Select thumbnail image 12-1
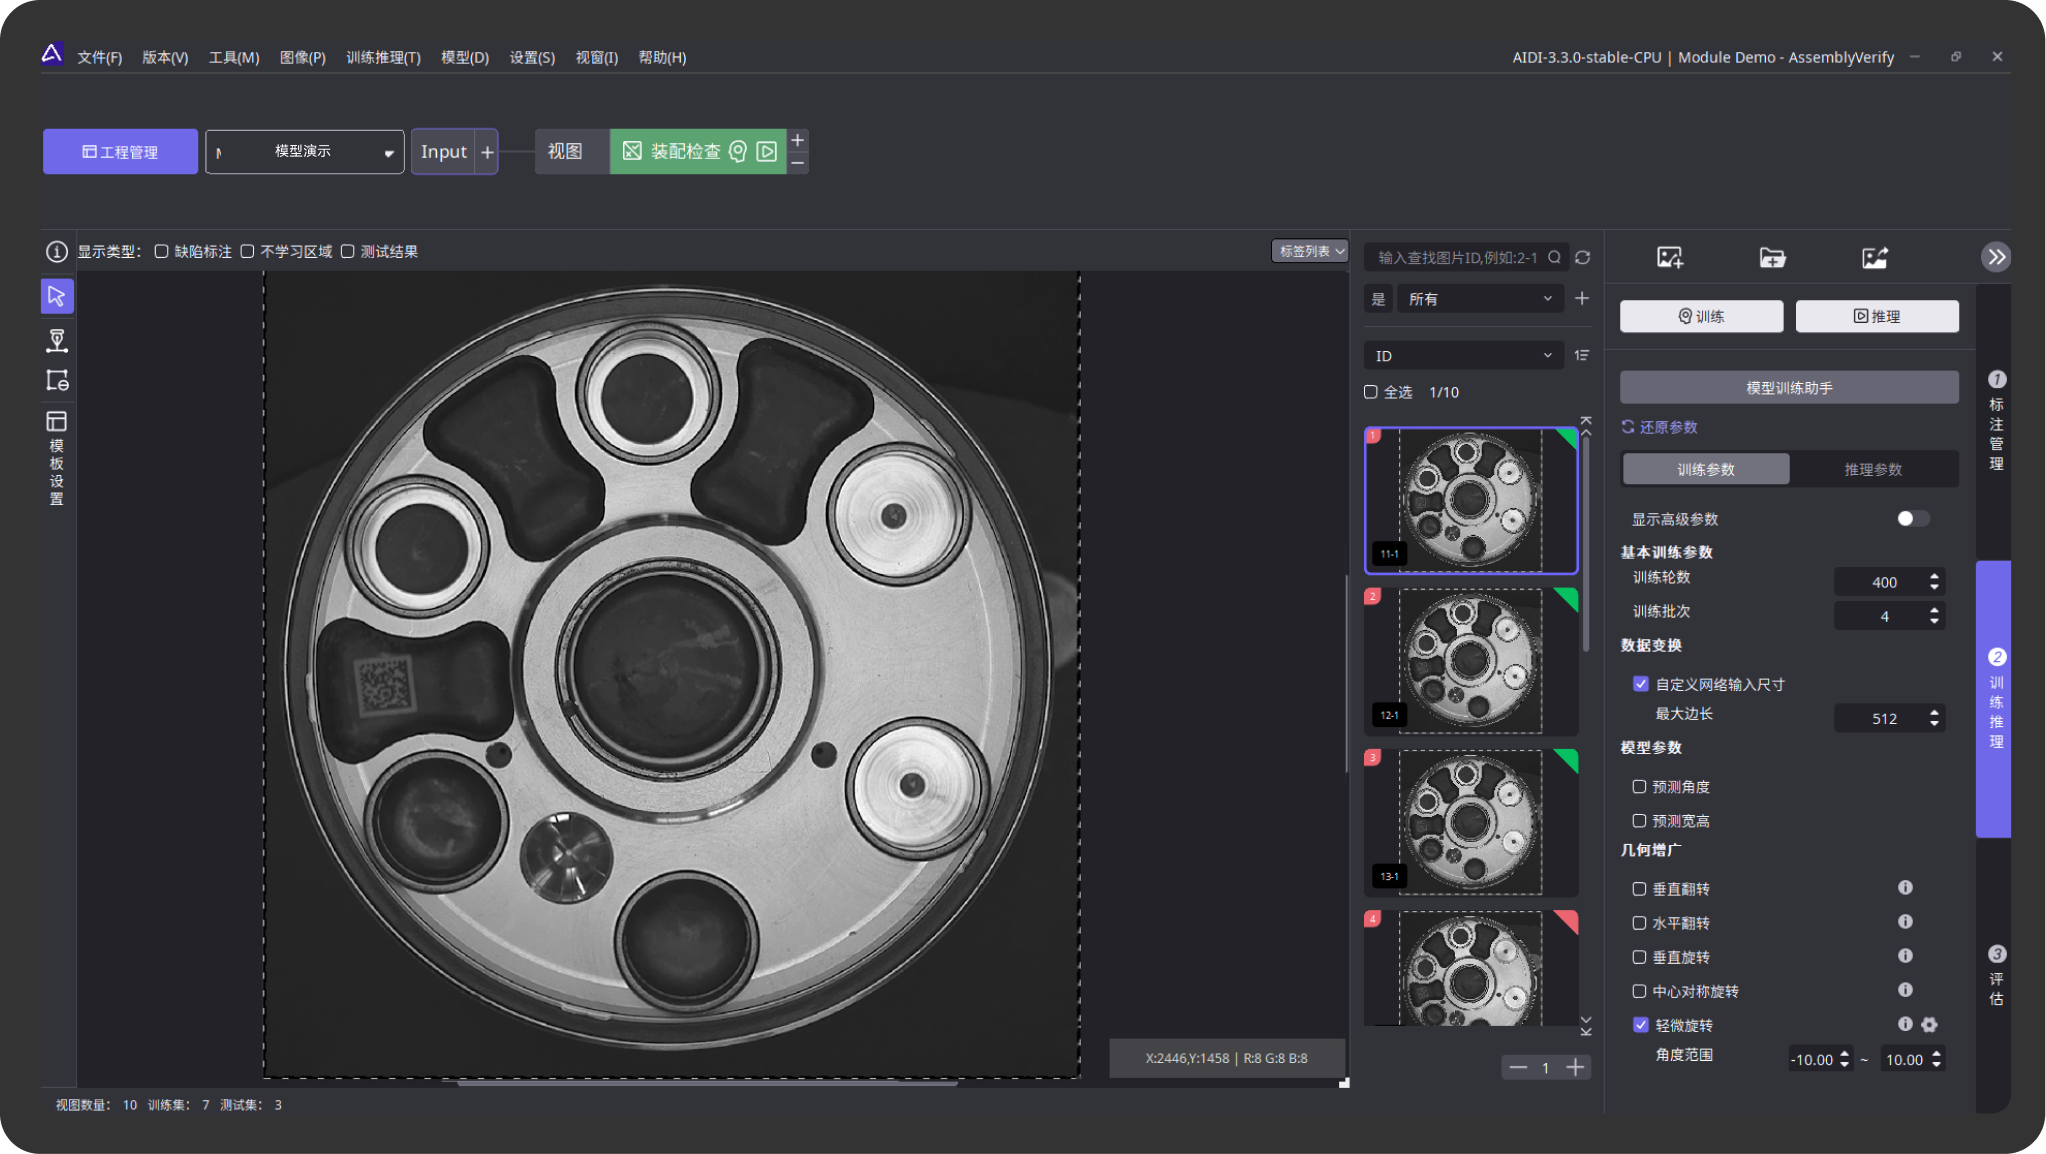 (x=1470, y=661)
